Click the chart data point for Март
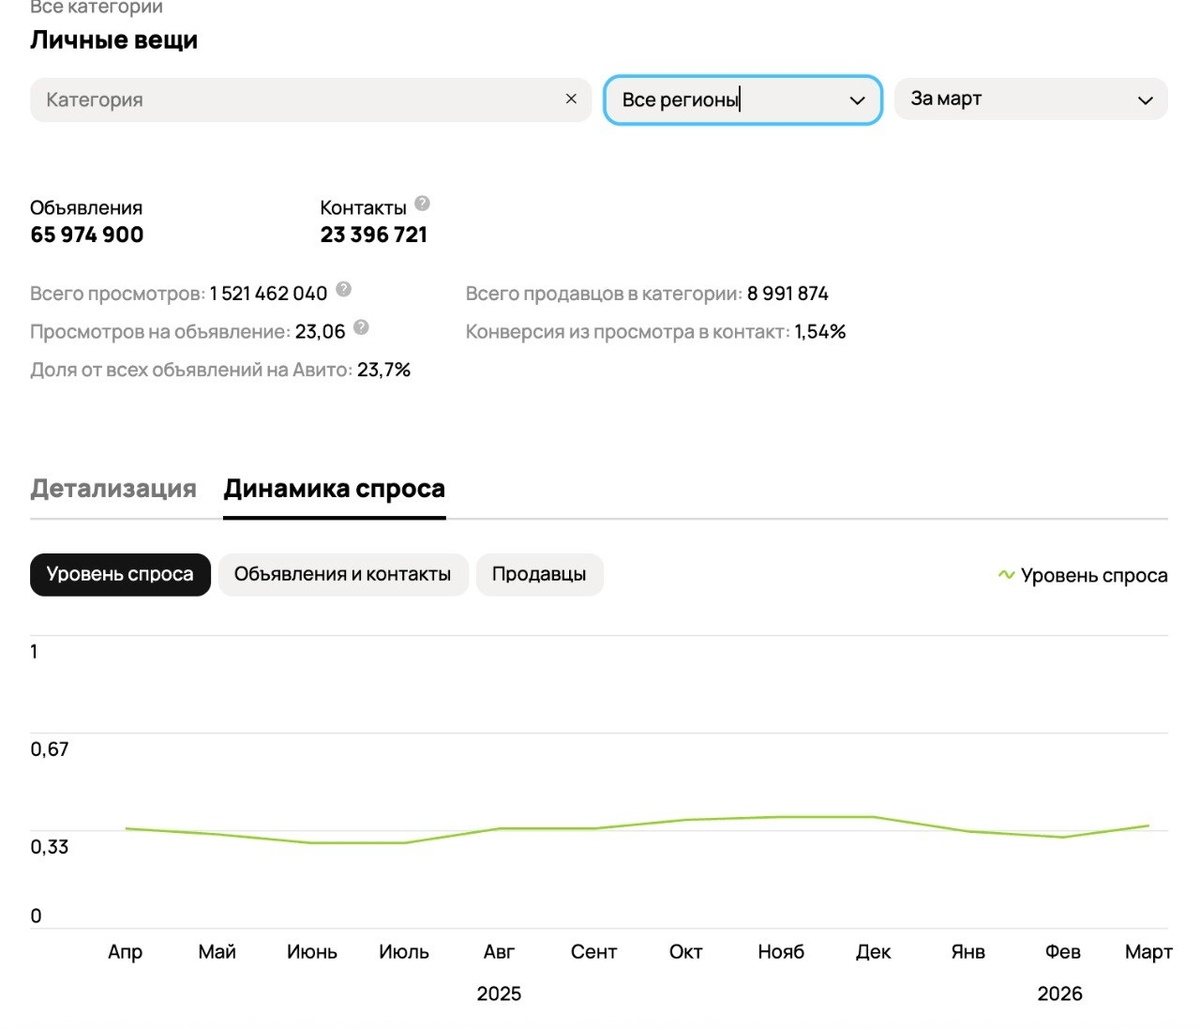 (1147, 826)
